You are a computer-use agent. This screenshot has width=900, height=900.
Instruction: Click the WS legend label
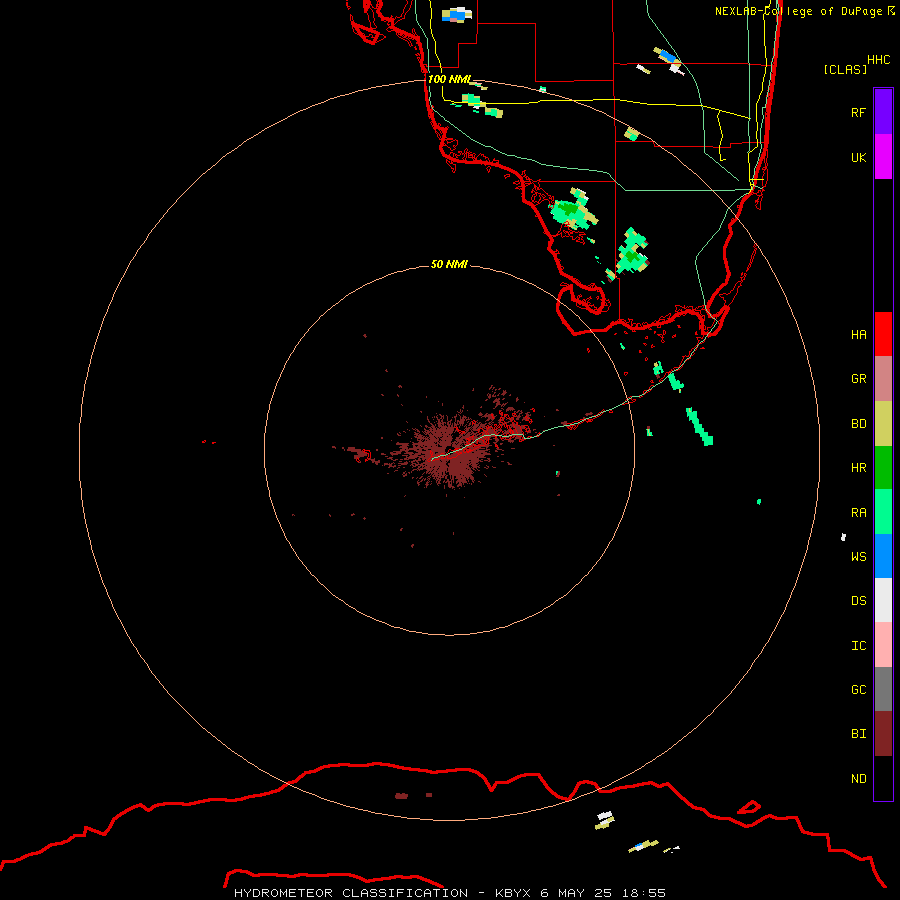click(x=858, y=557)
